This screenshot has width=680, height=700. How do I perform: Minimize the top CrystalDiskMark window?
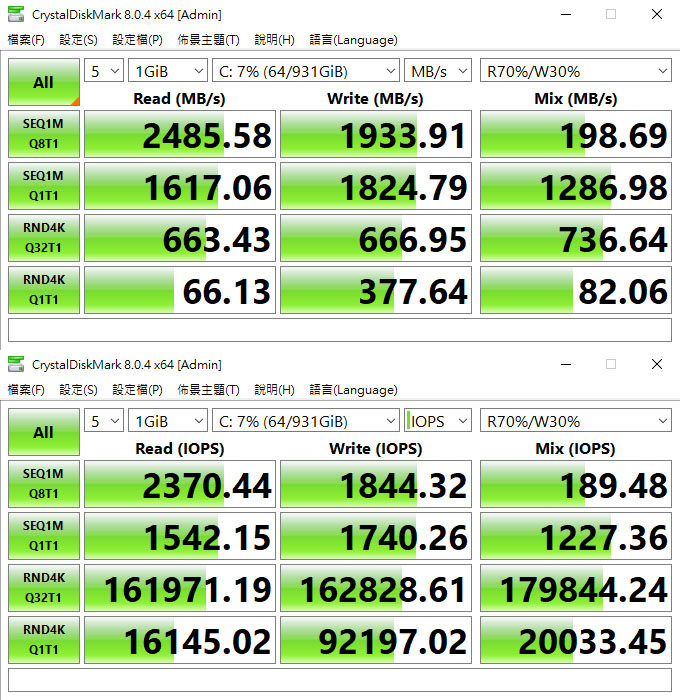click(x=566, y=14)
